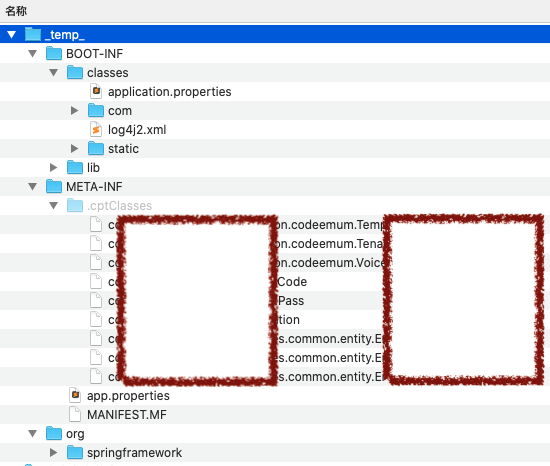550x466 pixels.
Task: Select the log4j2.xml file icon
Action: [x=96, y=130]
